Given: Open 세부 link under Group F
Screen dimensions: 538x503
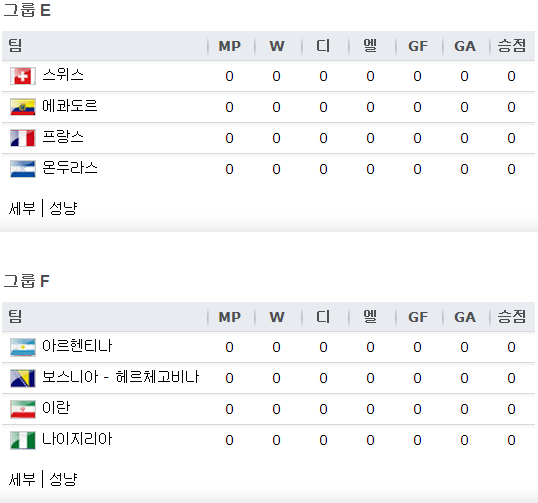Looking at the screenshot, I should tap(22, 479).
